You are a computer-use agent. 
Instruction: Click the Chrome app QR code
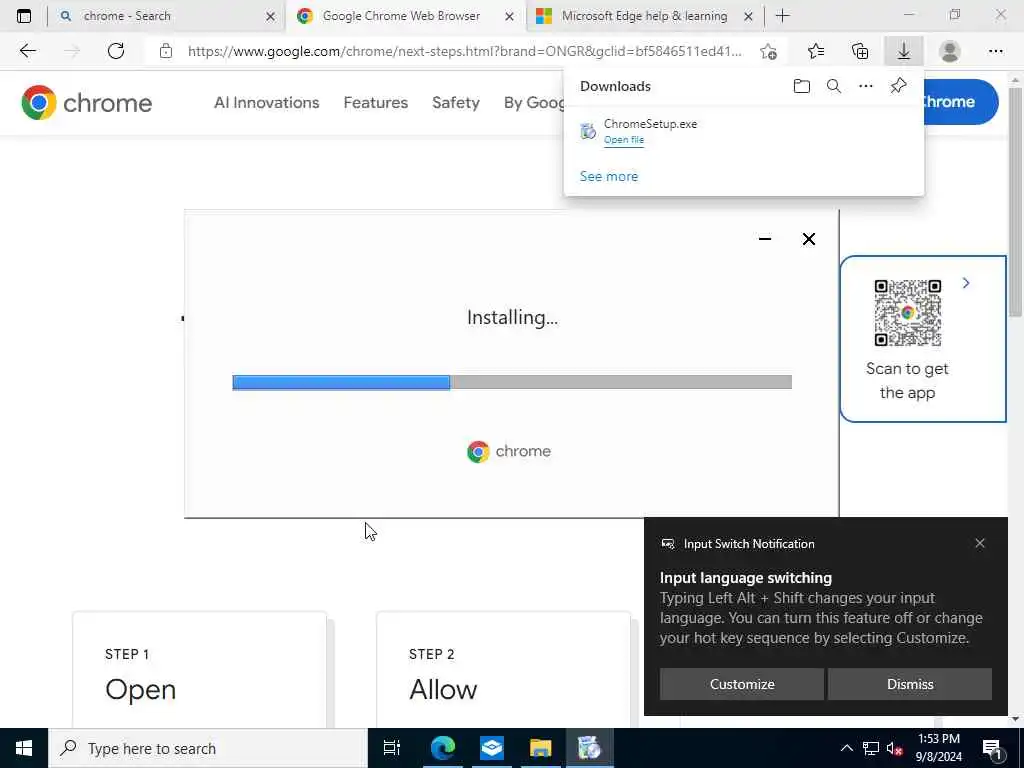pos(908,313)
